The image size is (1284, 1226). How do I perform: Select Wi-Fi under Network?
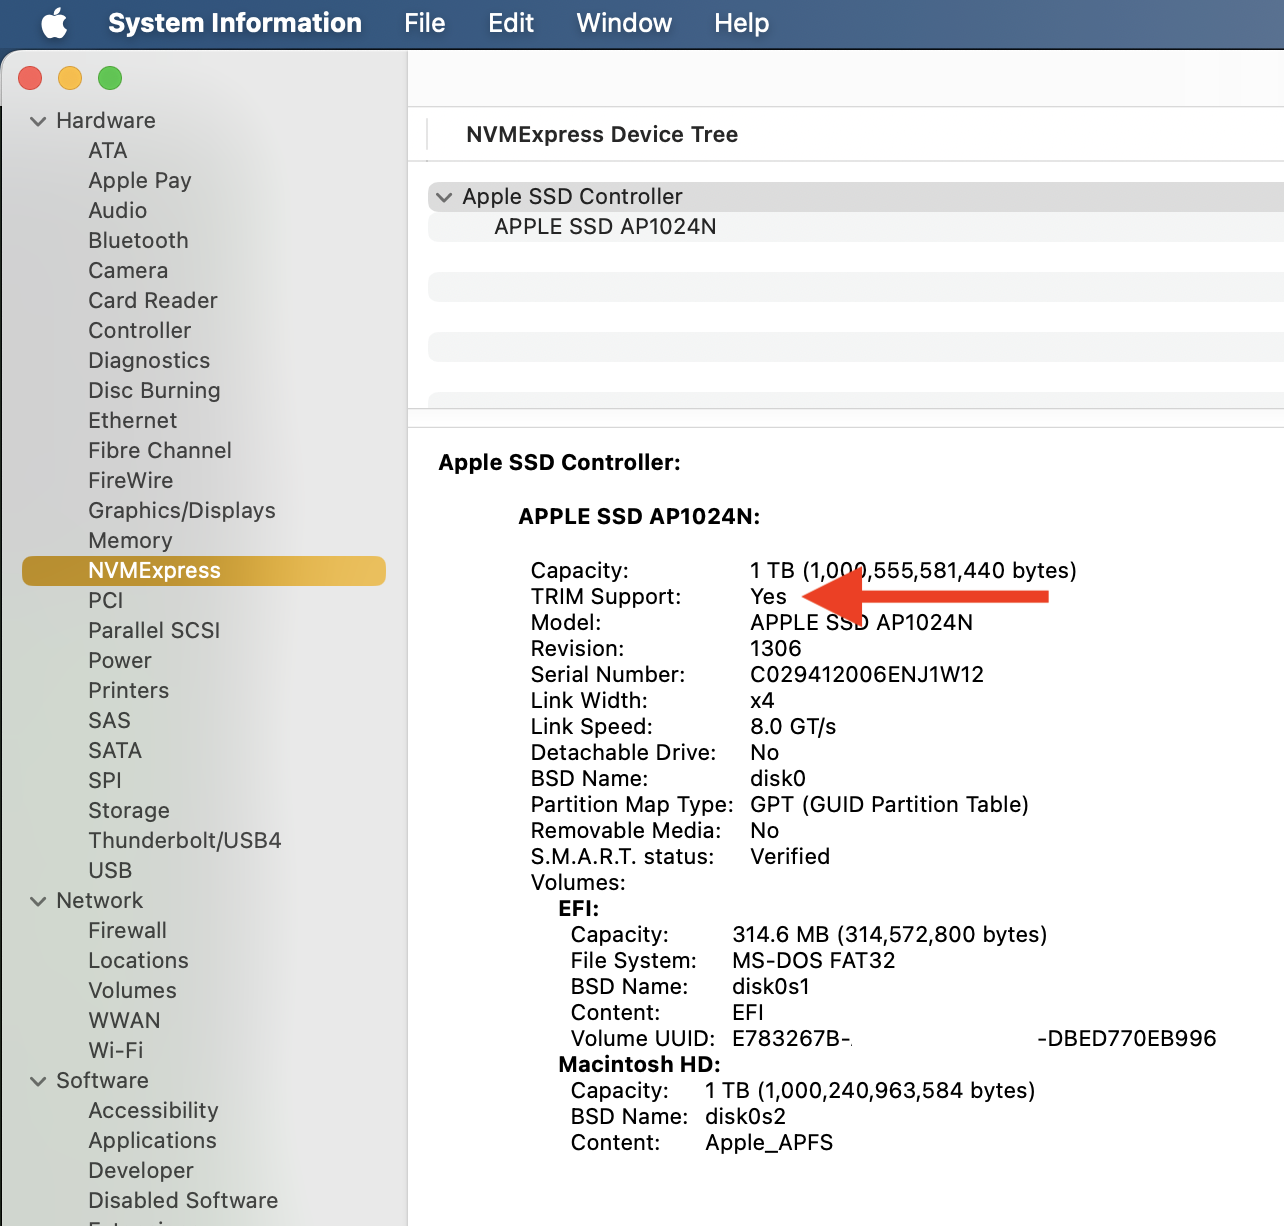[x=116, y=1051]
